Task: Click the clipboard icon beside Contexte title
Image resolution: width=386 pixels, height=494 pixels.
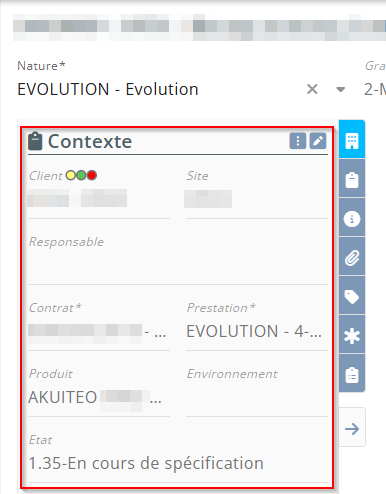Action: pyautogui.click(x=35, y=141)
